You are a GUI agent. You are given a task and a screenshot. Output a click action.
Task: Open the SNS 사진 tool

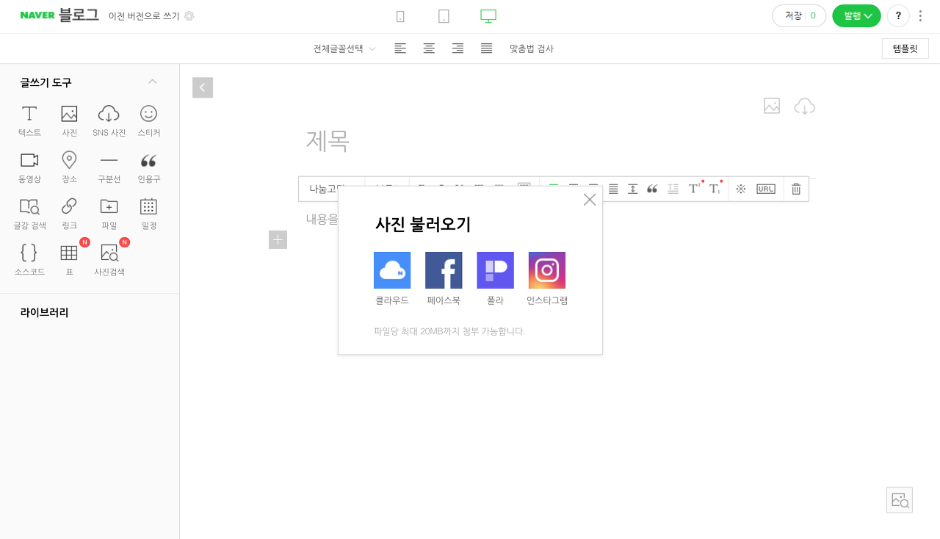pyautogui.click(x=109, y=121)
